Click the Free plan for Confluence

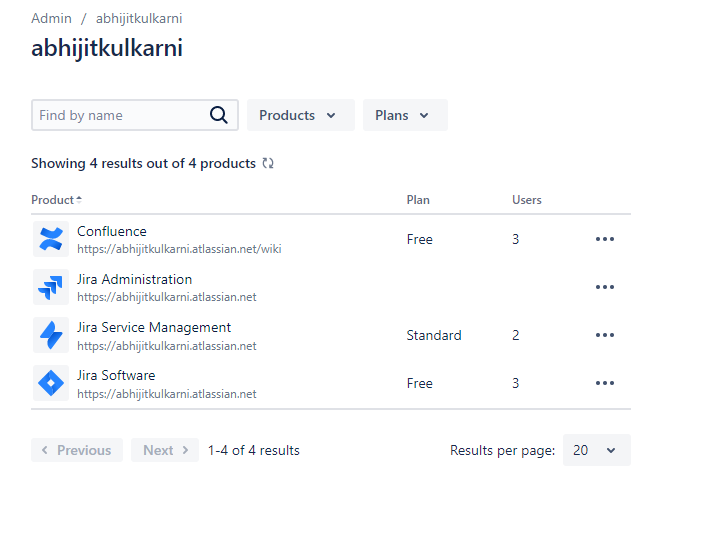(x=420, y=239)
